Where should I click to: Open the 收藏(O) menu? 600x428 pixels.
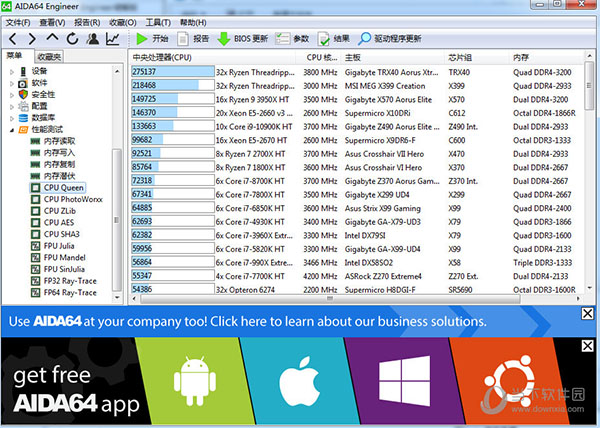click(x=123, y=23)
